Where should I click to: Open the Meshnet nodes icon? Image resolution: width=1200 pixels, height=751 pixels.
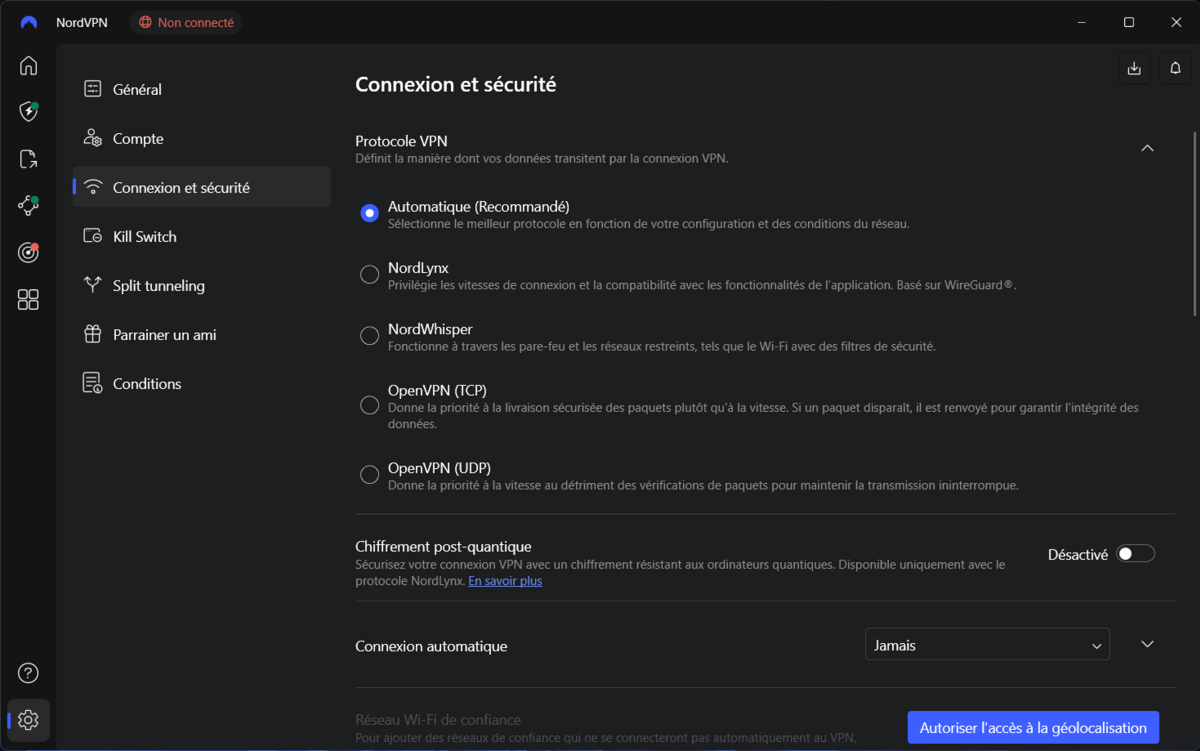tap(28, 205)
